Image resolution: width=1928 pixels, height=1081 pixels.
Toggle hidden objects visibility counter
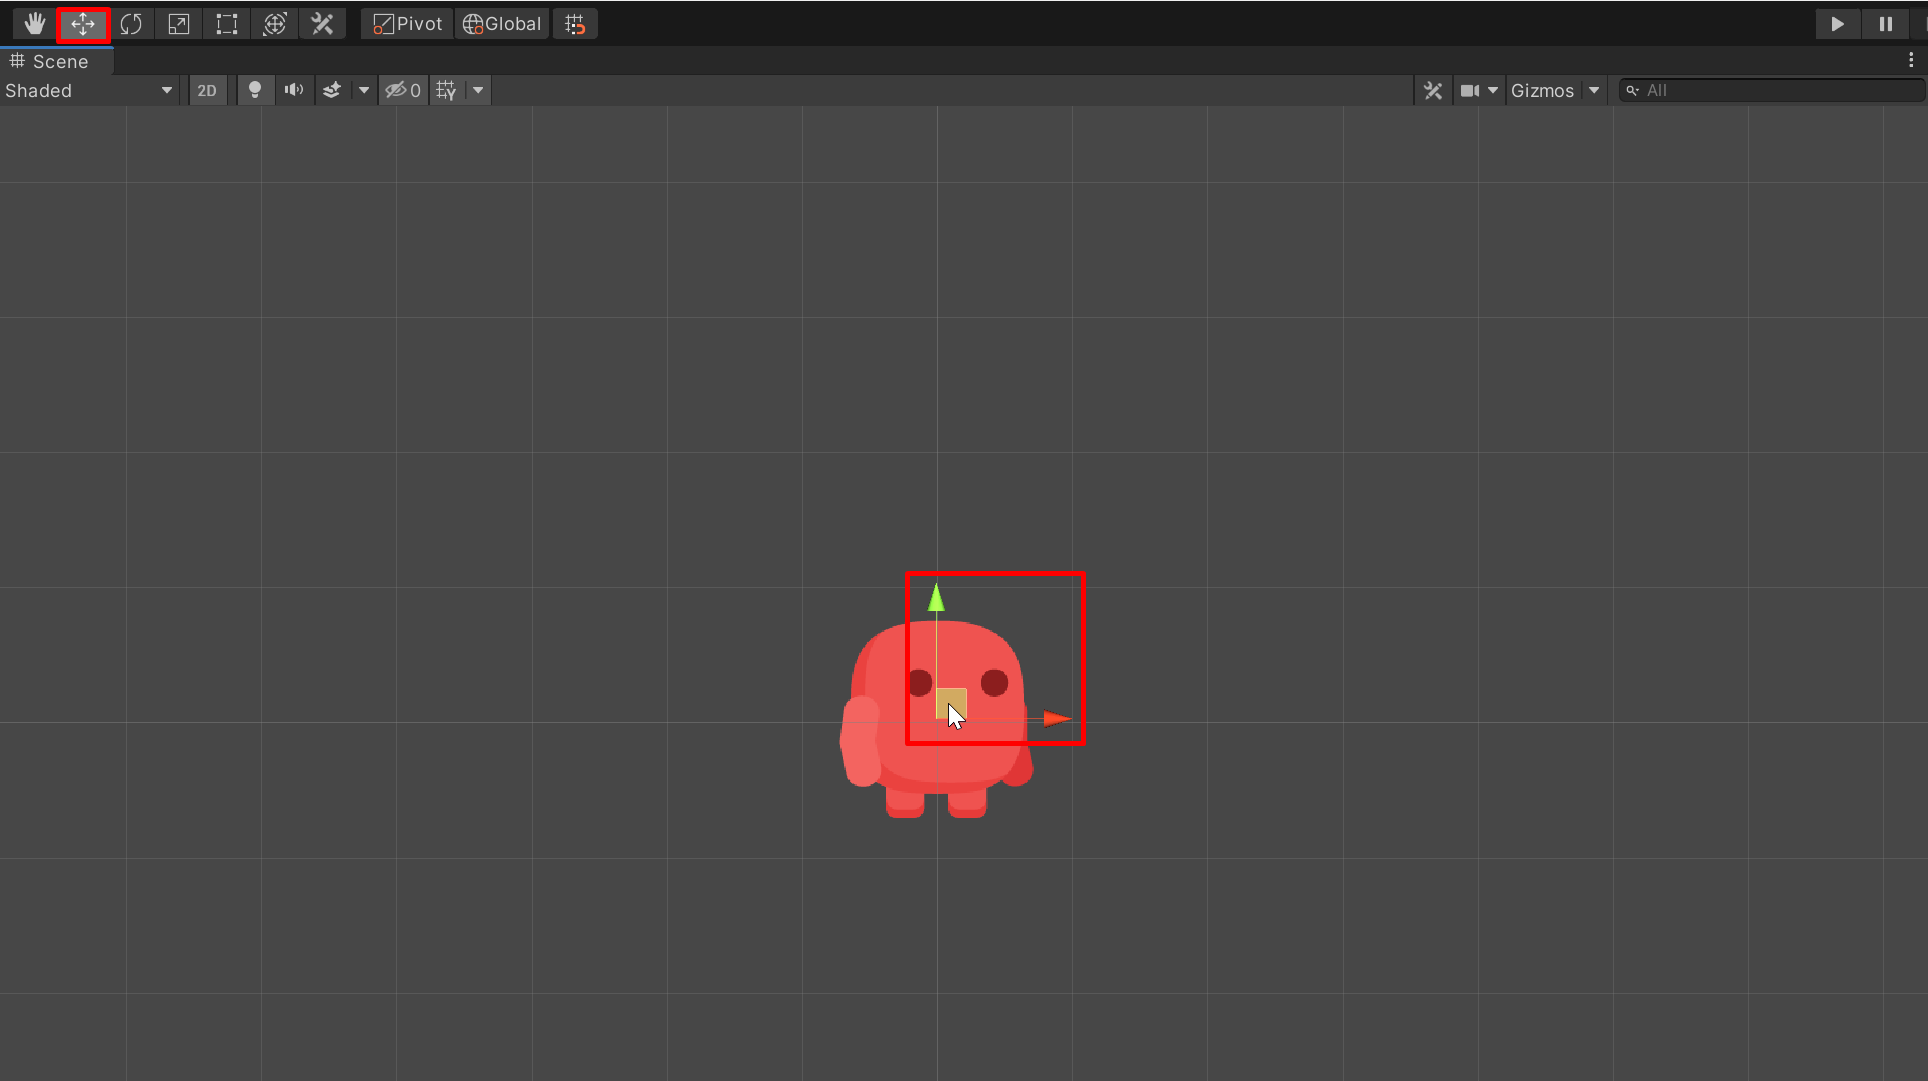[x=403, y=90]
